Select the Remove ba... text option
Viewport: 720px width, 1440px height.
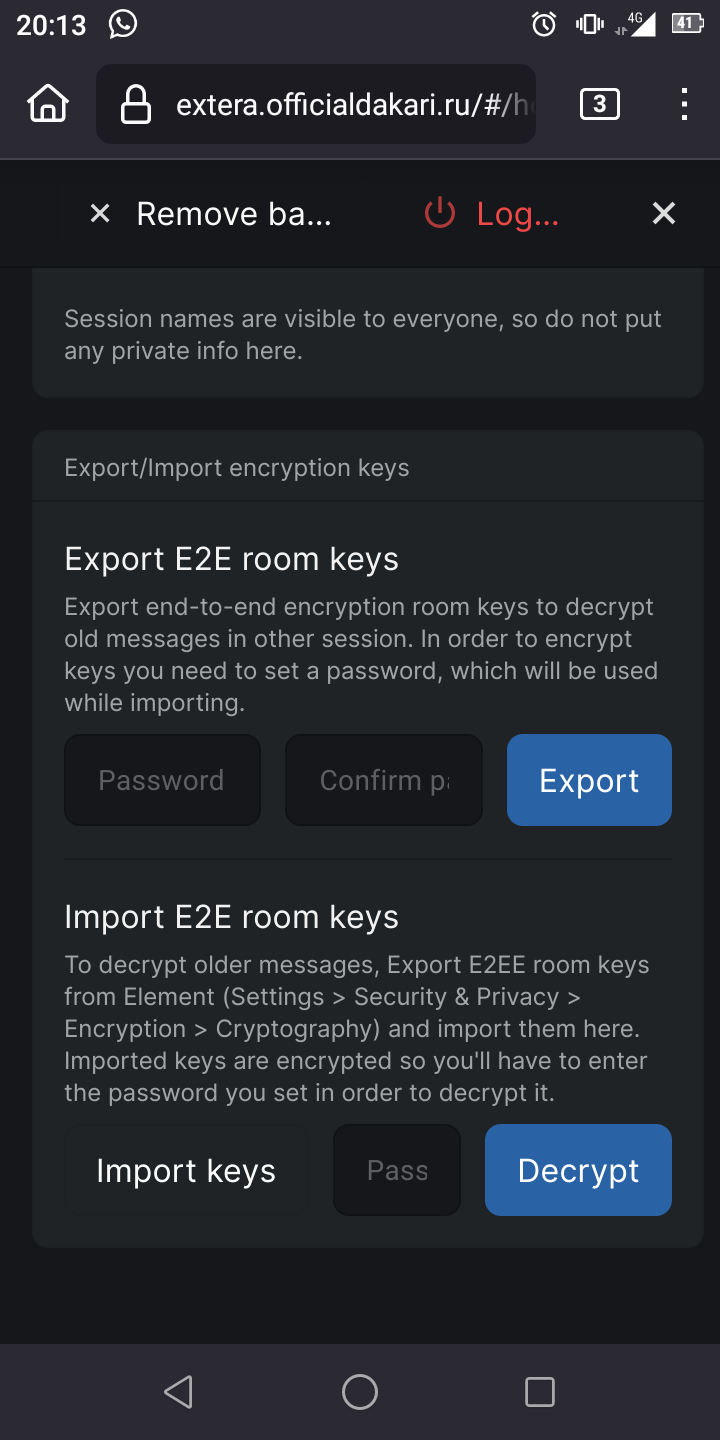(234, 214)
